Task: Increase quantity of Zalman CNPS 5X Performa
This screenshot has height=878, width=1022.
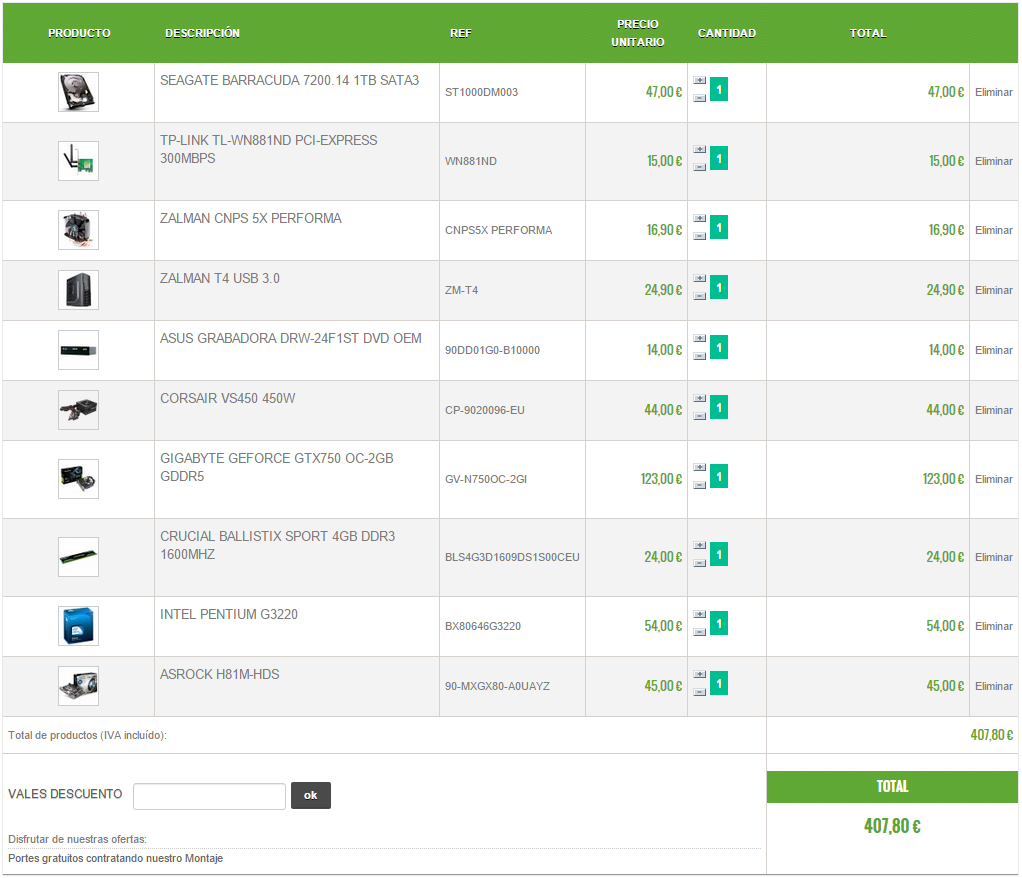Action: point(699,218)
